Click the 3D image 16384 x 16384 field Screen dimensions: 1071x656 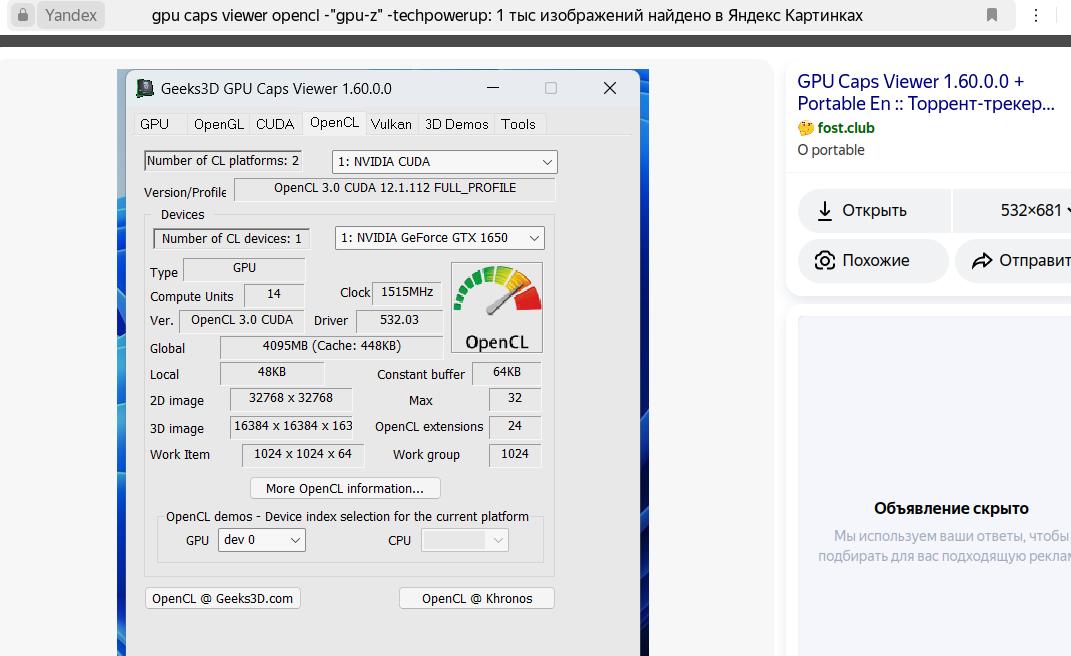(291, 426)
